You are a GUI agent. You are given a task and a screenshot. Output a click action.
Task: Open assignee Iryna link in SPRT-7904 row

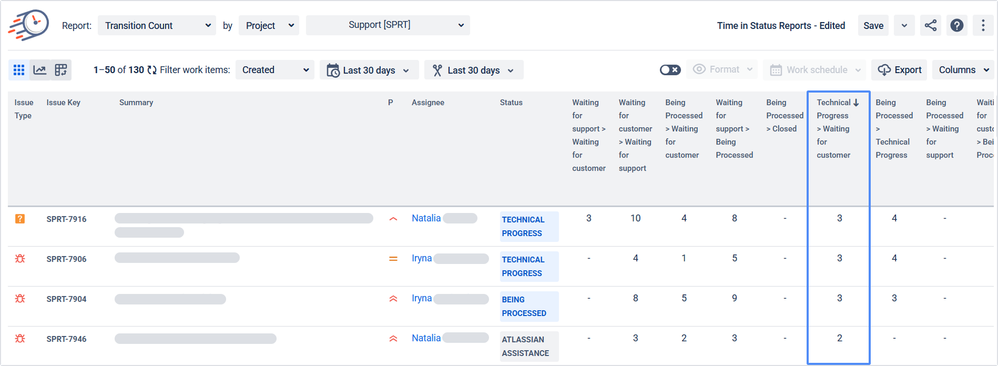pos(421,298)
